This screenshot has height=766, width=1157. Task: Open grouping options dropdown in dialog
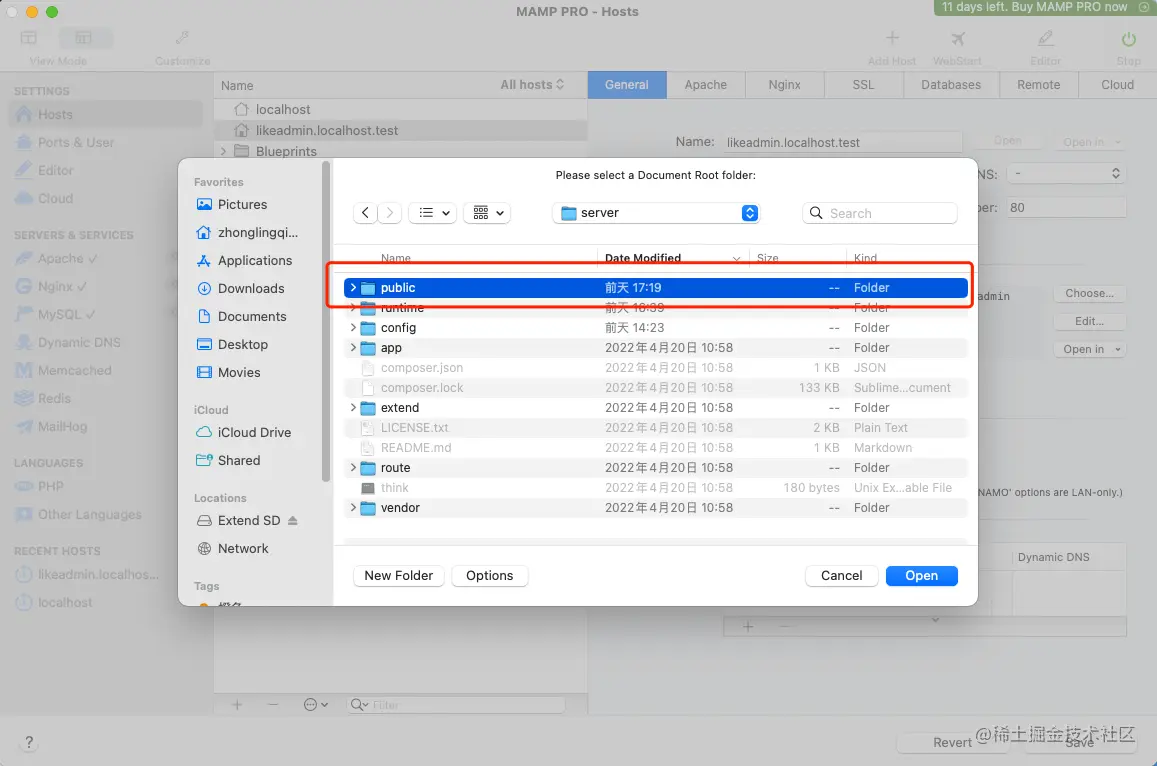pos(488,213)
